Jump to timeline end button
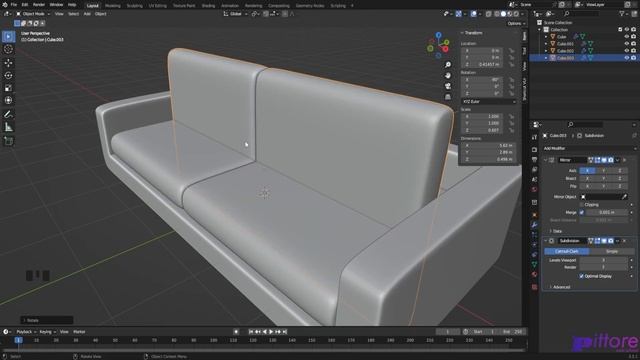This screenshot has width=640, height=360. point(285,332)
